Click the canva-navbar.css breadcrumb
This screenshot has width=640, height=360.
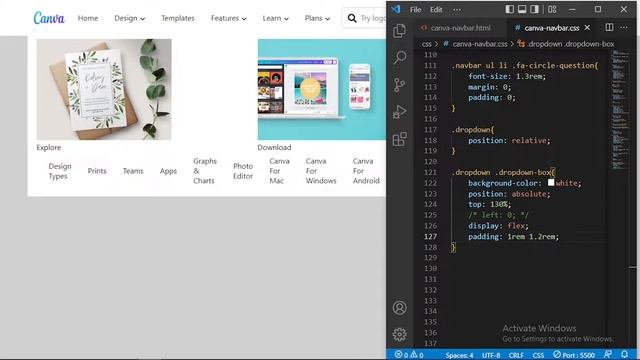coord(480,44)
